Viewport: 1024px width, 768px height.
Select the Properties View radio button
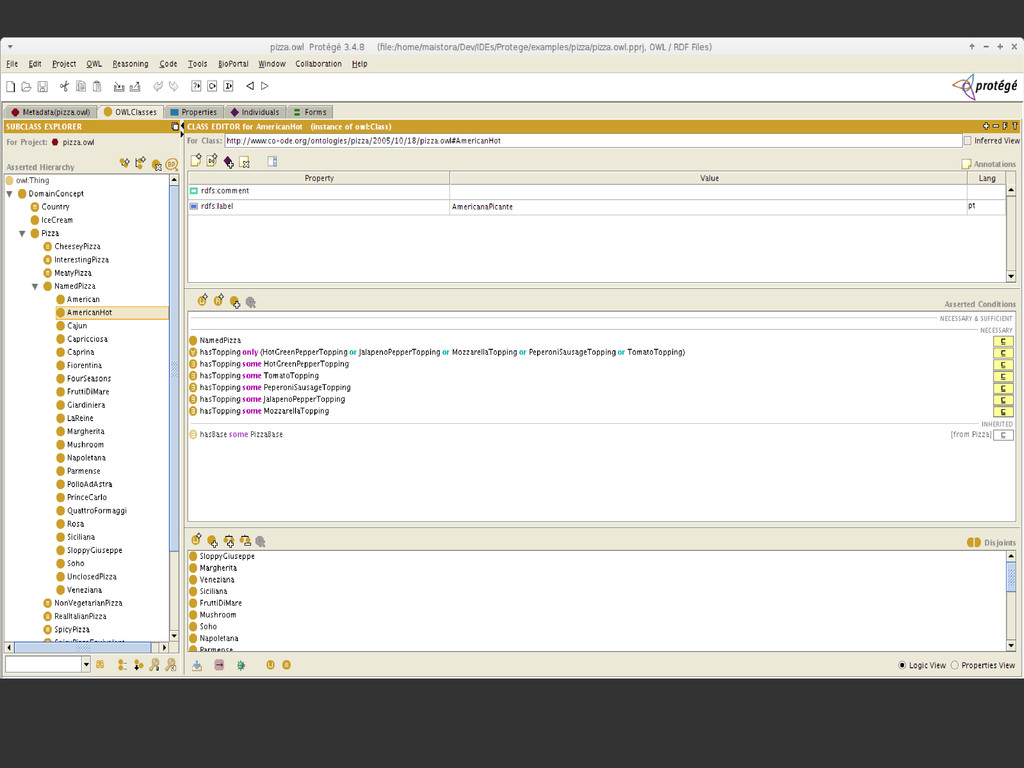click(x=955, y=665)
